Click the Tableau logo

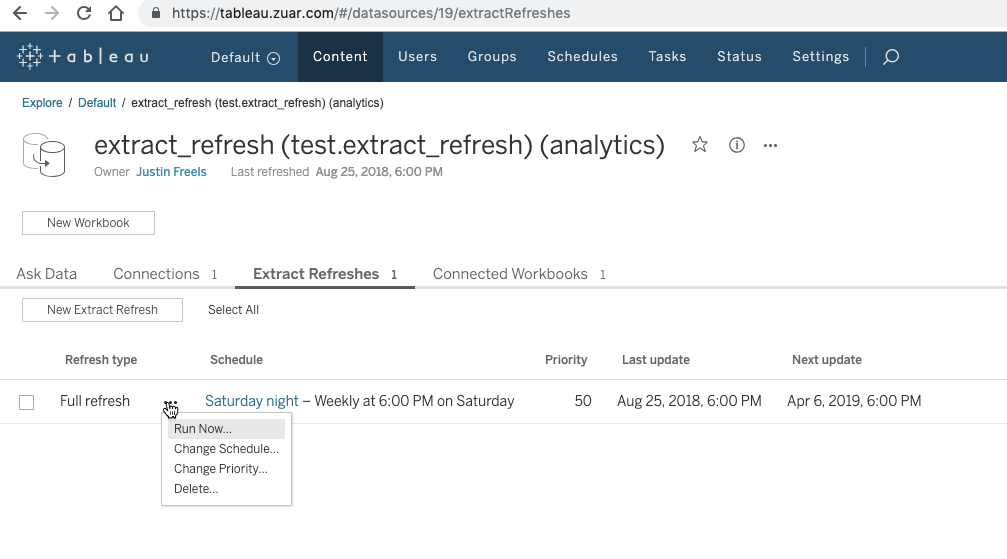tap(83, 57)
